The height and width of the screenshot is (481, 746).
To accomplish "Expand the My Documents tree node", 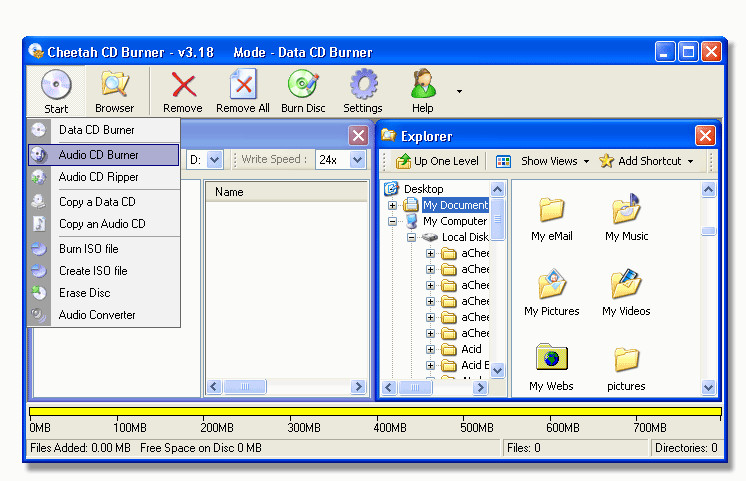I will (393, 206).
